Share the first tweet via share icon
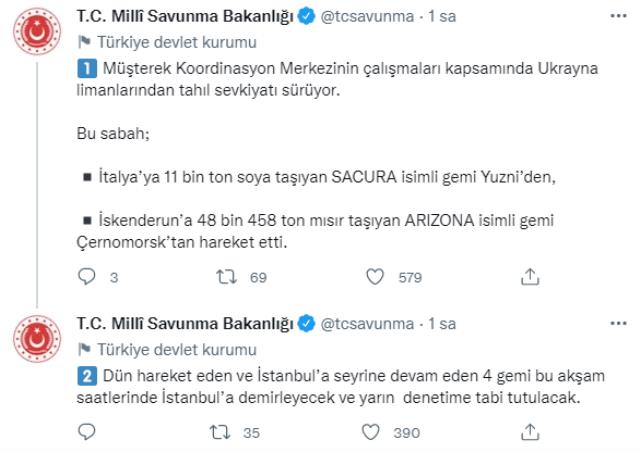The height and width of the screenshot is (452, 640). 530,277
